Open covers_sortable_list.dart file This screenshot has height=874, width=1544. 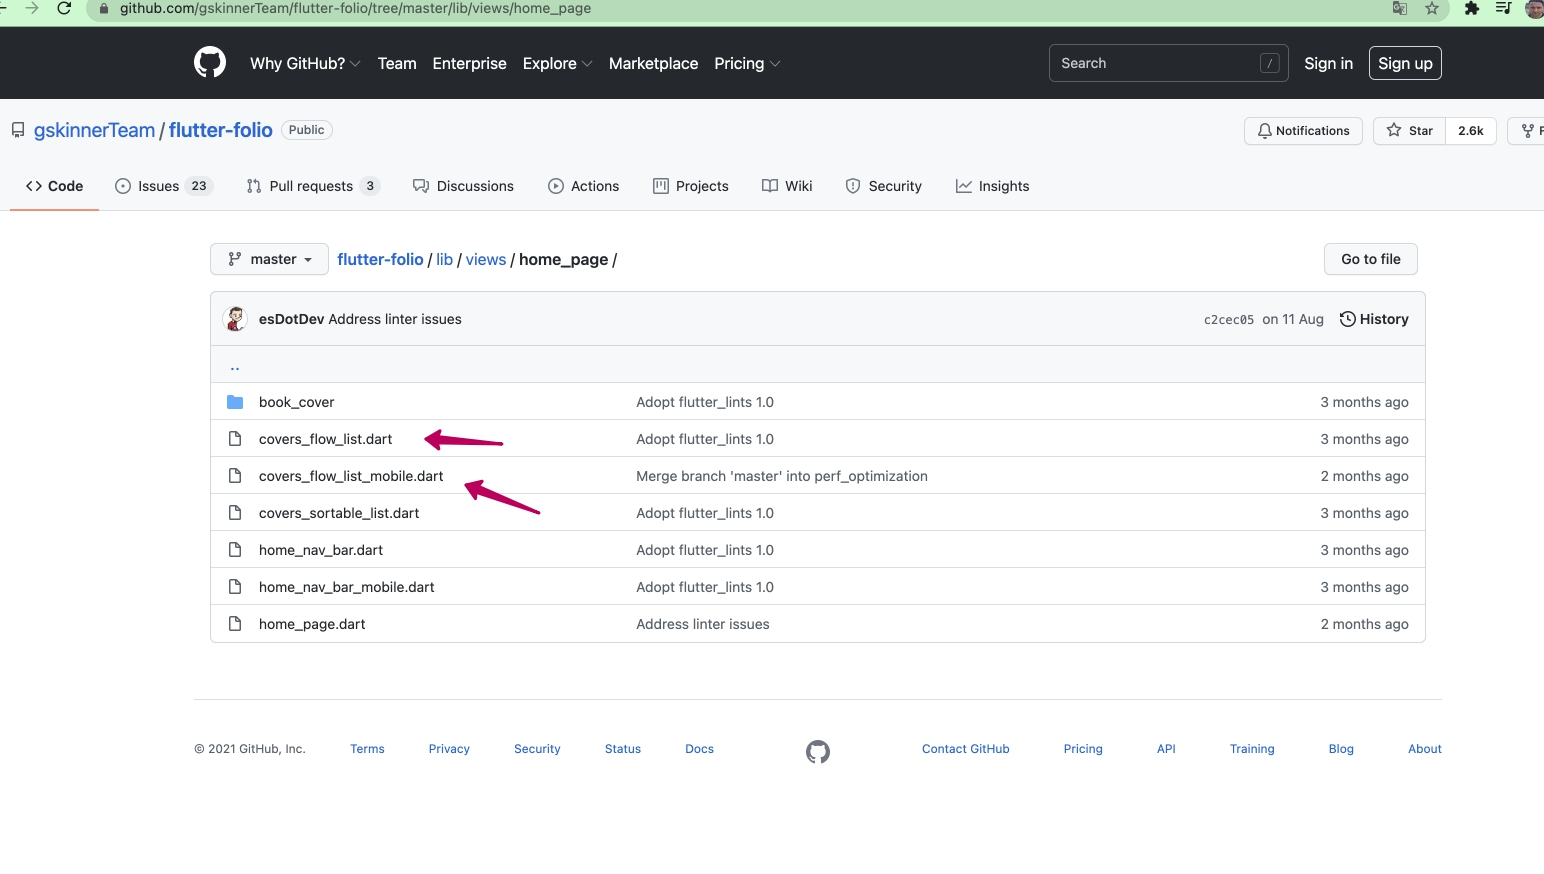(x=339, y=513)
